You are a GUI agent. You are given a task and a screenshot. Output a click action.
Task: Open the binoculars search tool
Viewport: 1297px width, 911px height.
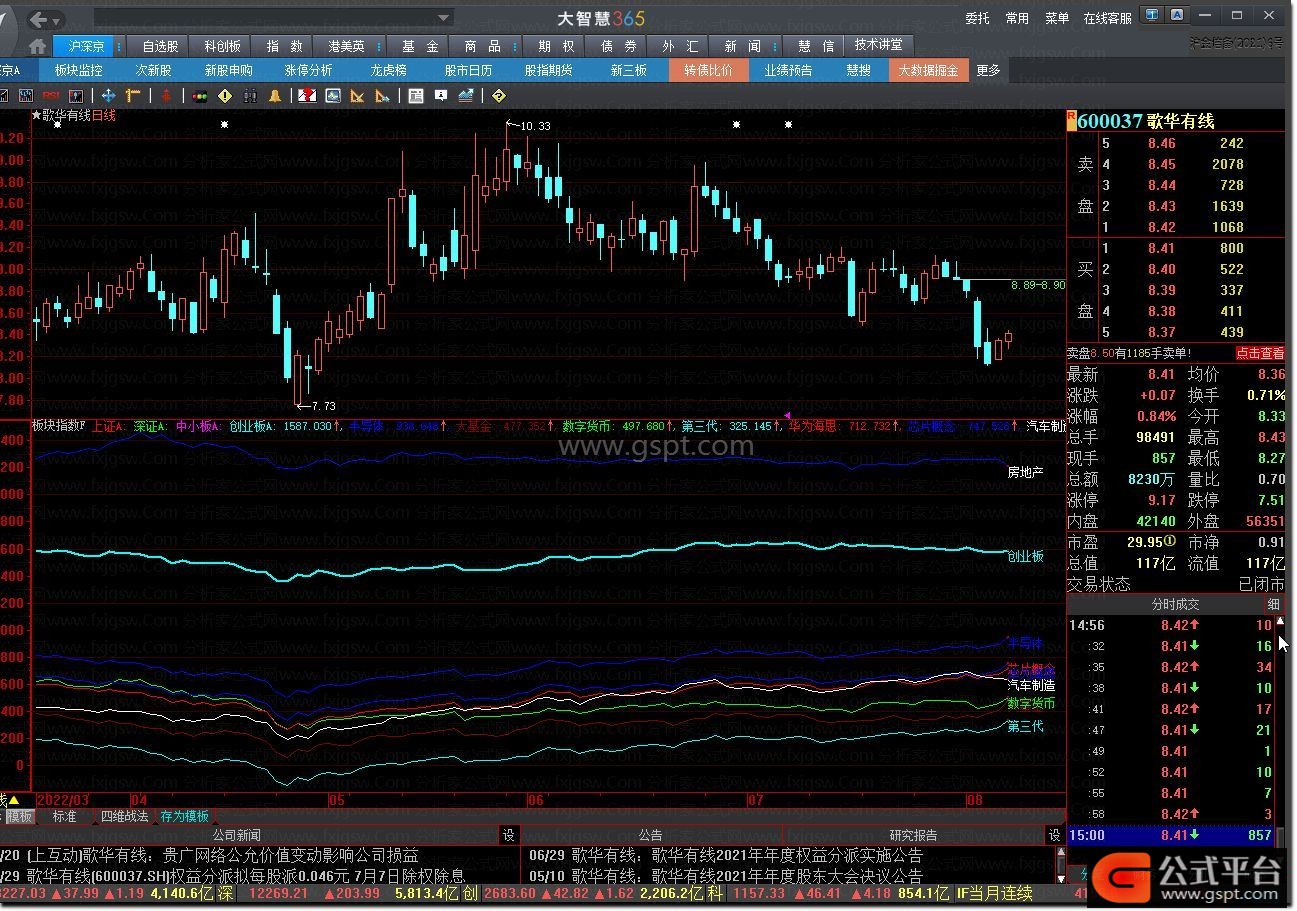tap(250, 96)
